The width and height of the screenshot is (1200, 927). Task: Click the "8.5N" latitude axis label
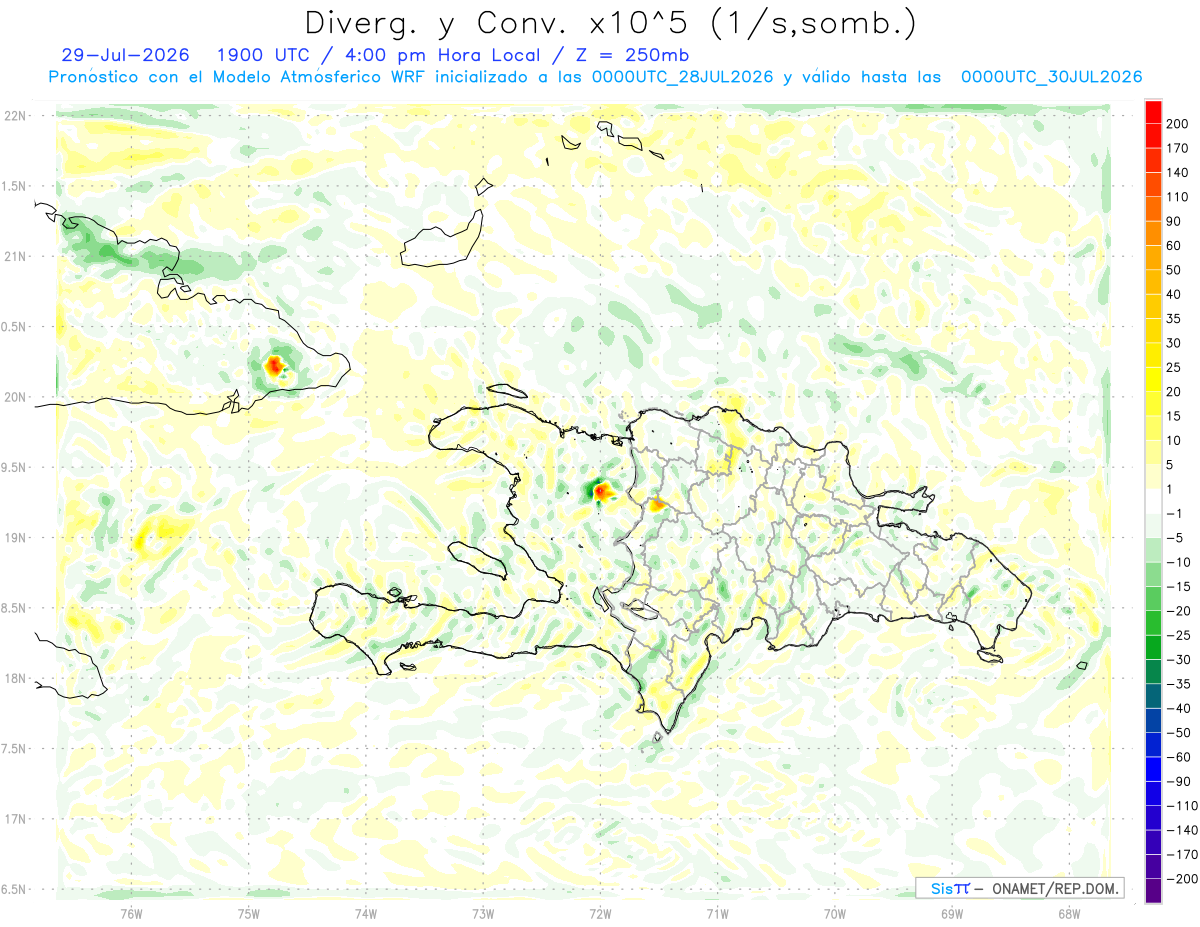click(x=15, y=608)
